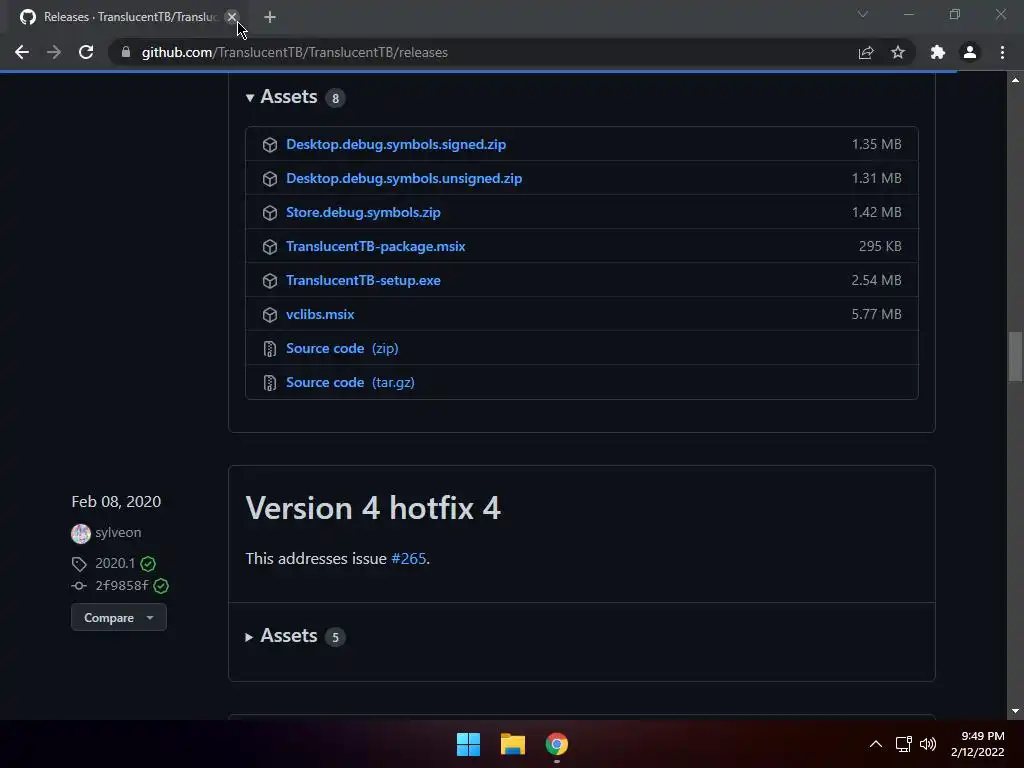Open commit 2f9858f link
Screen dimensions: 1024x768
pyautogui.click(x=121, y=586)
